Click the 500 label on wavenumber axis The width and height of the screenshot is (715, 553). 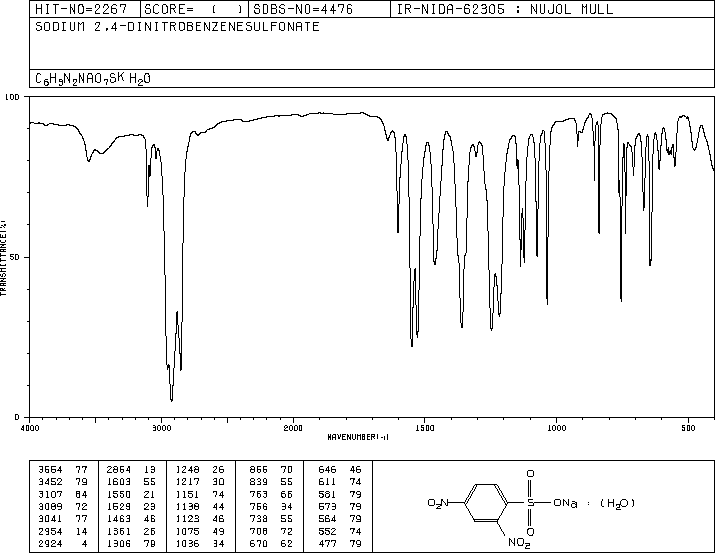688,428
